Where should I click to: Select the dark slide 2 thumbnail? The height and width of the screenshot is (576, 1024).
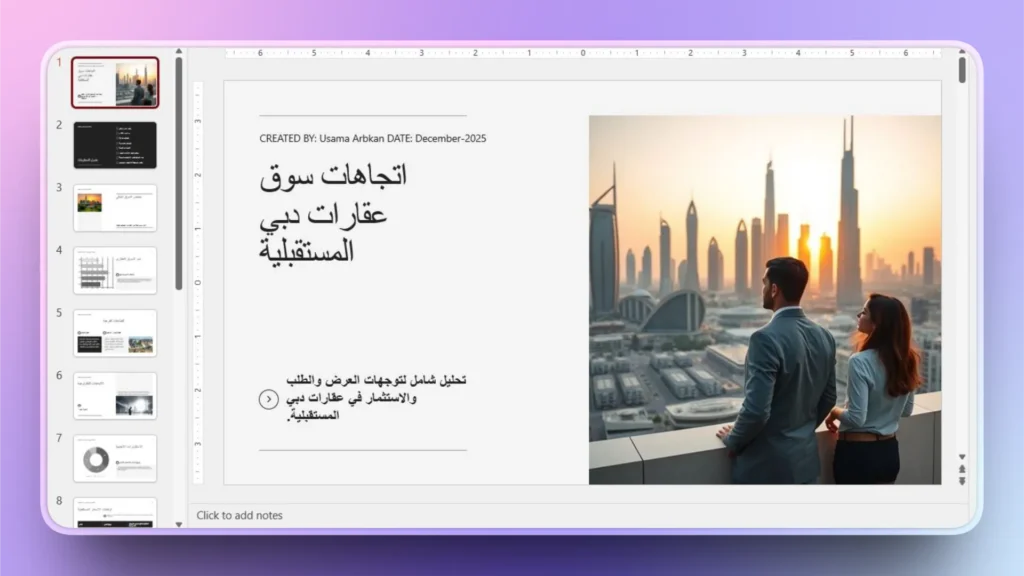[114, 144]
